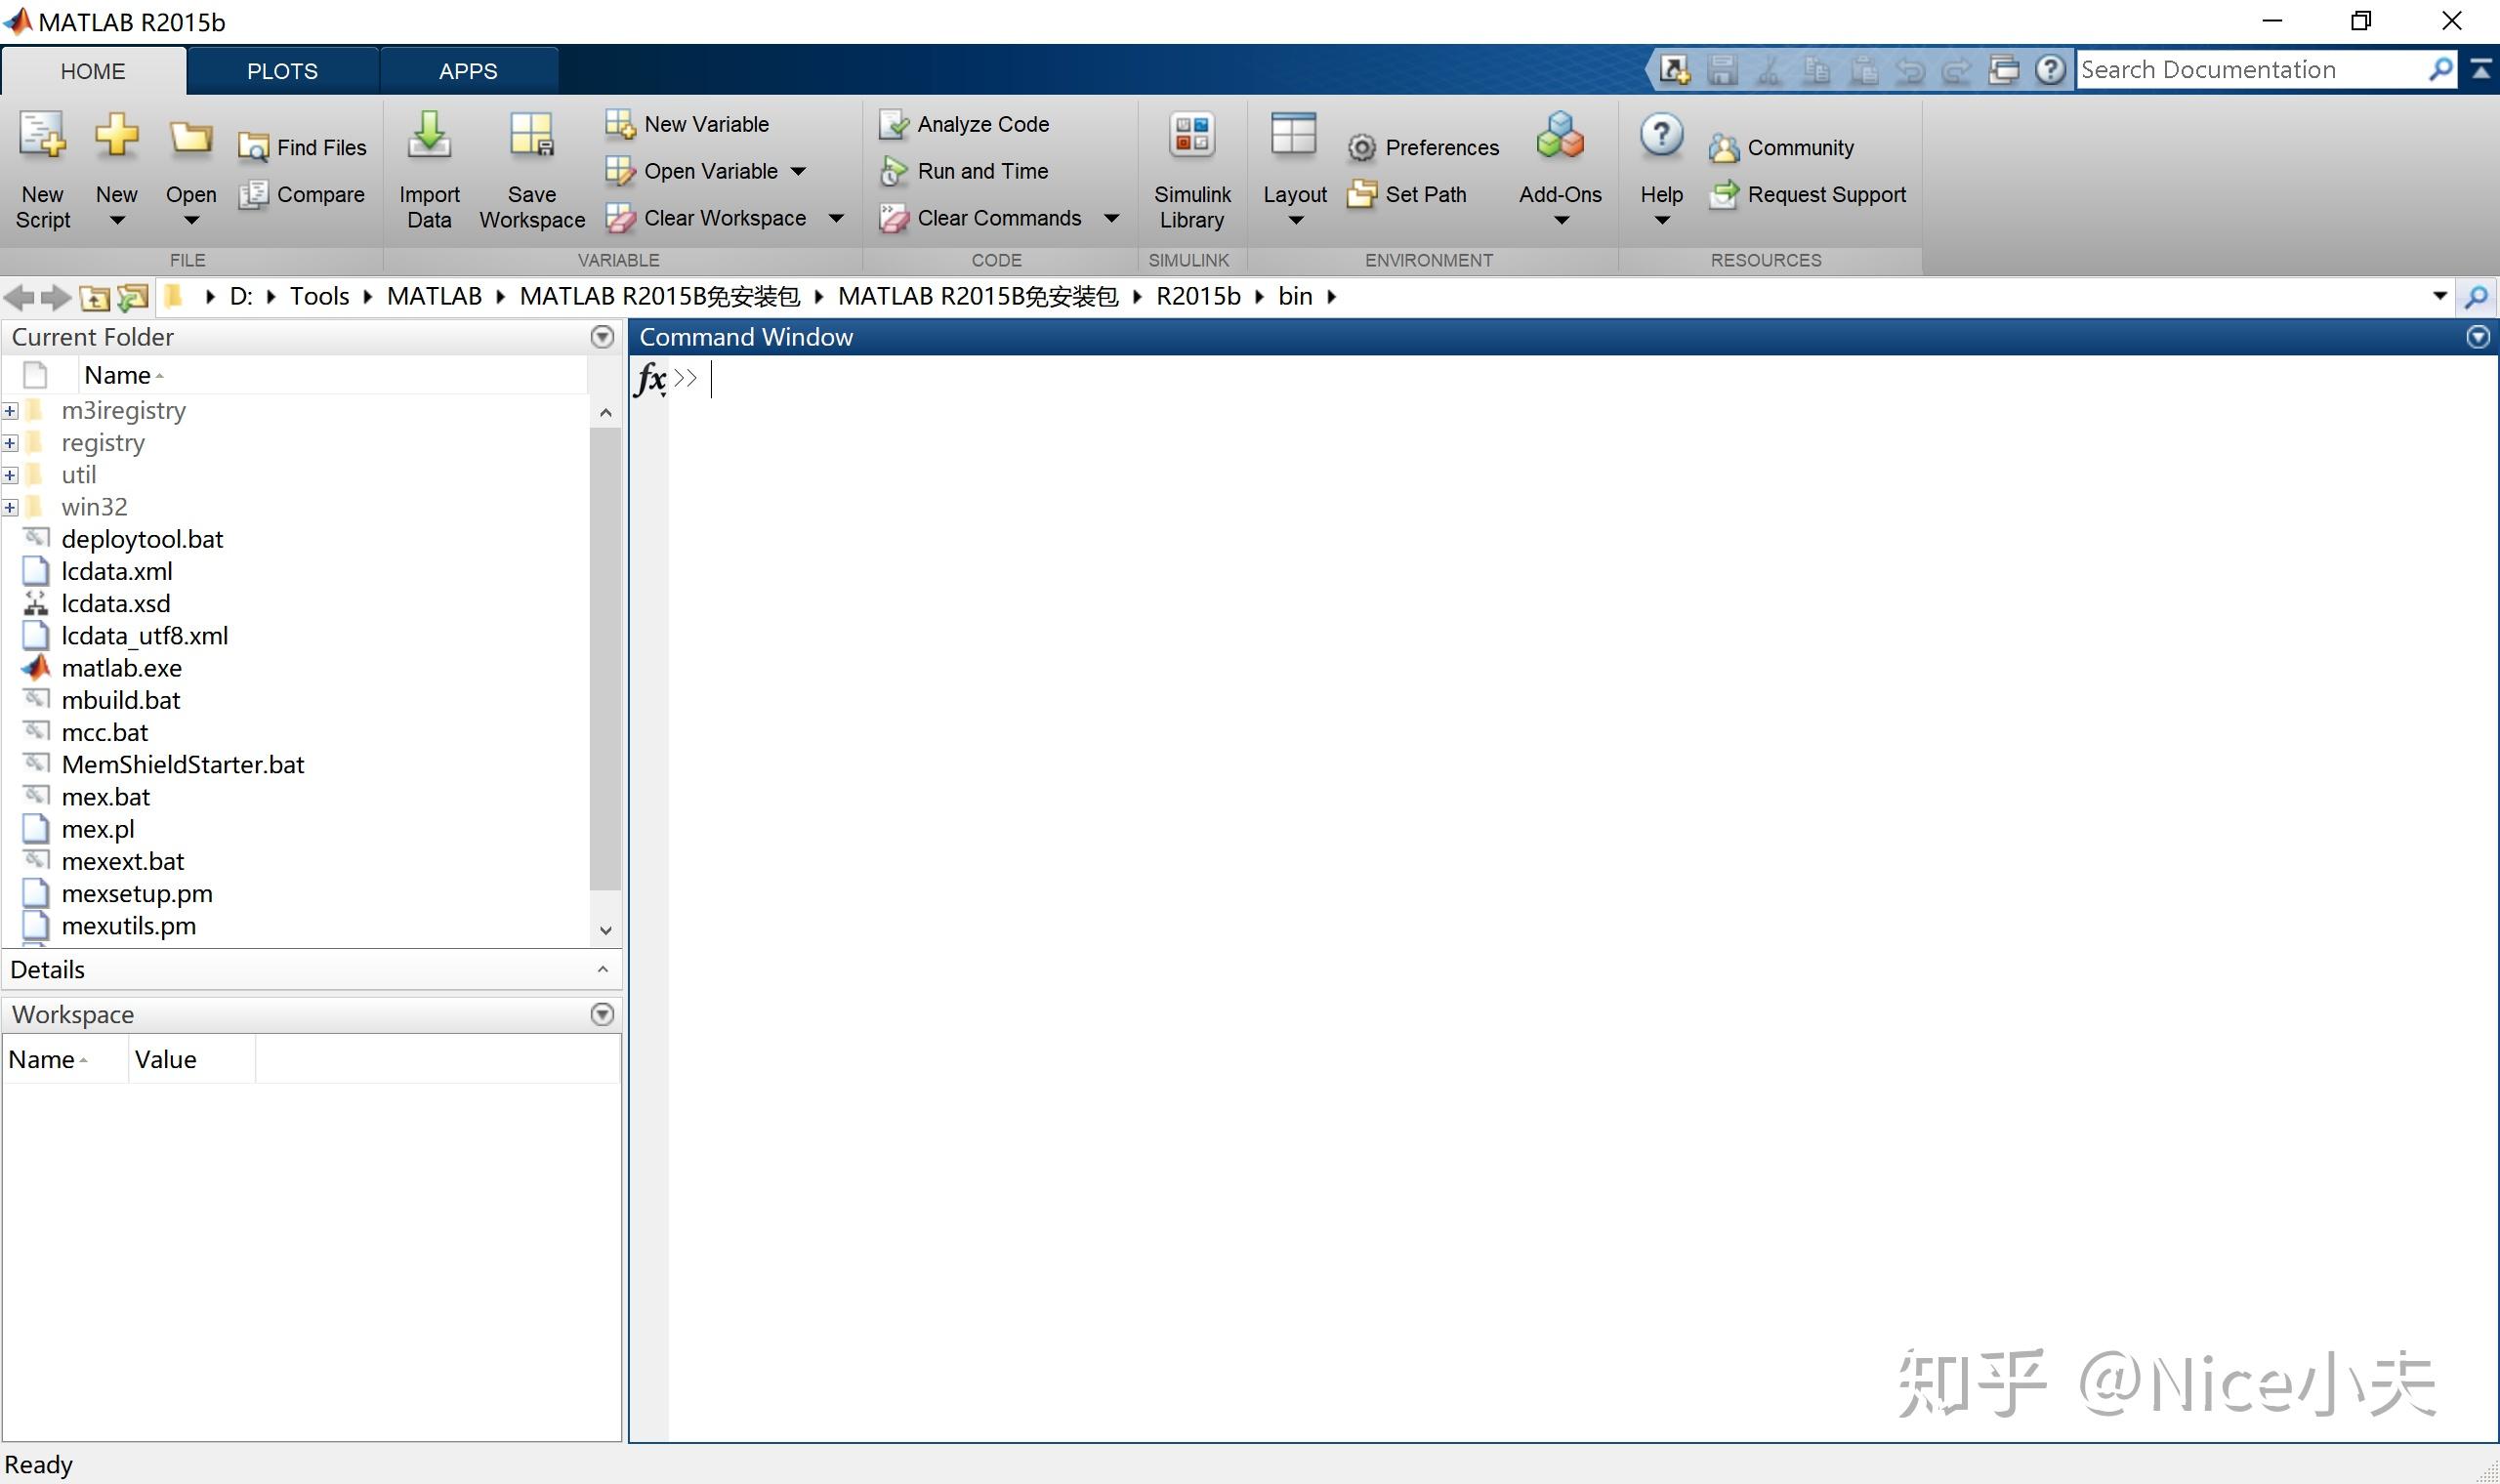The width and height of the screenshot is (2500, 1484).
Task: Expand the m3iregistry folder
Action: point(10,411)
